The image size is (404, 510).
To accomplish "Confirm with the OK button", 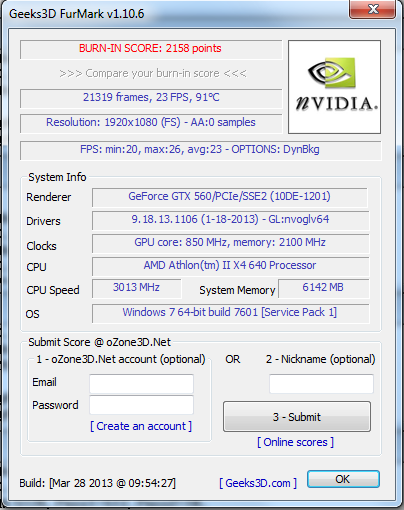I will [x=343, y=479].
